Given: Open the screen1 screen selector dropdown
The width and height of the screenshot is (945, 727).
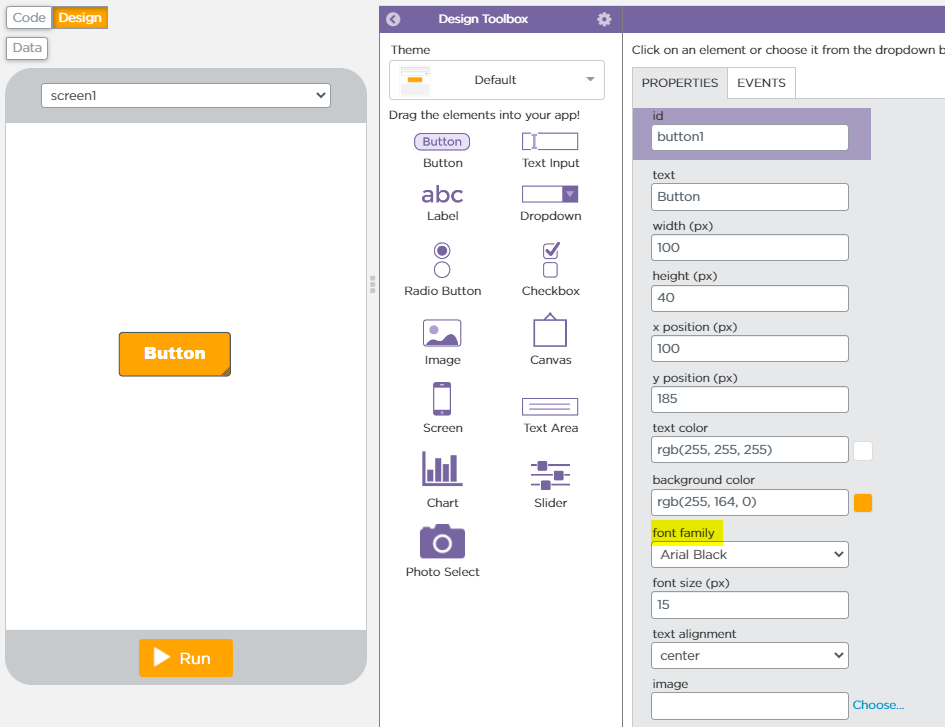Looking at the screenshot, I should (x=186, y=95).
